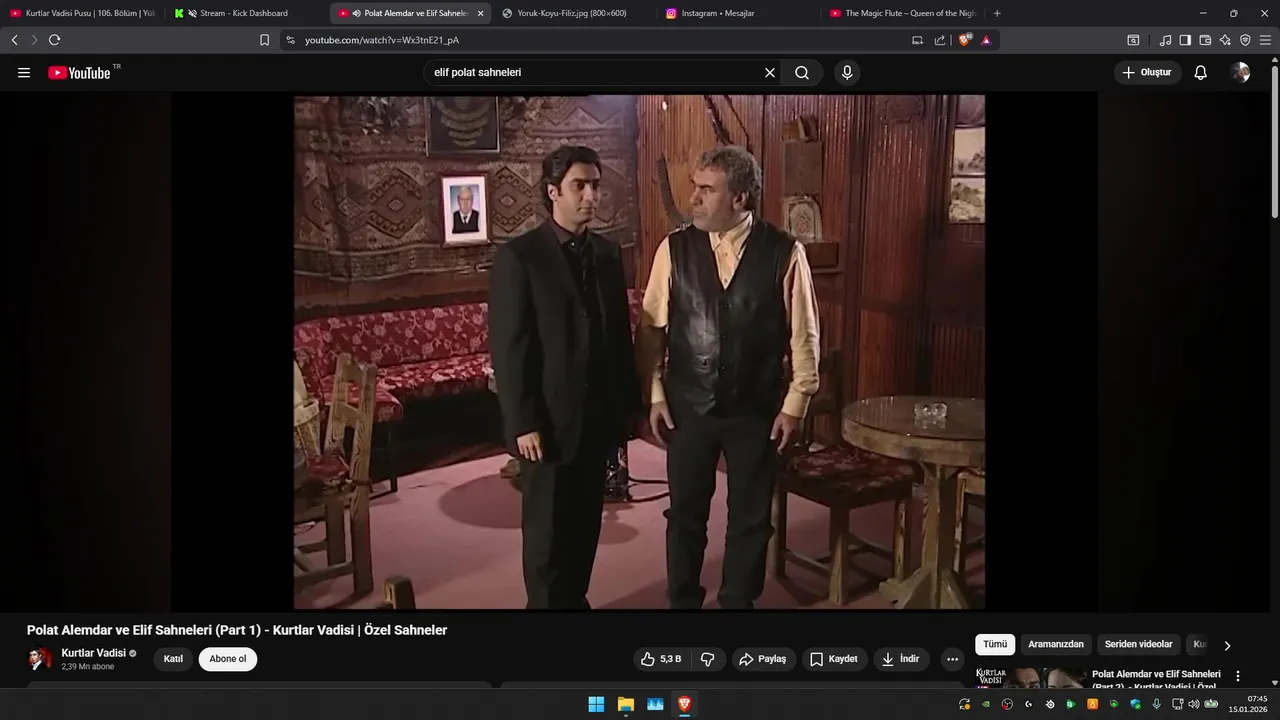Image resolution: width=1280 pixels, height=720 pixels.
Task: Open the browser main menu
Action: point(1265,40)
